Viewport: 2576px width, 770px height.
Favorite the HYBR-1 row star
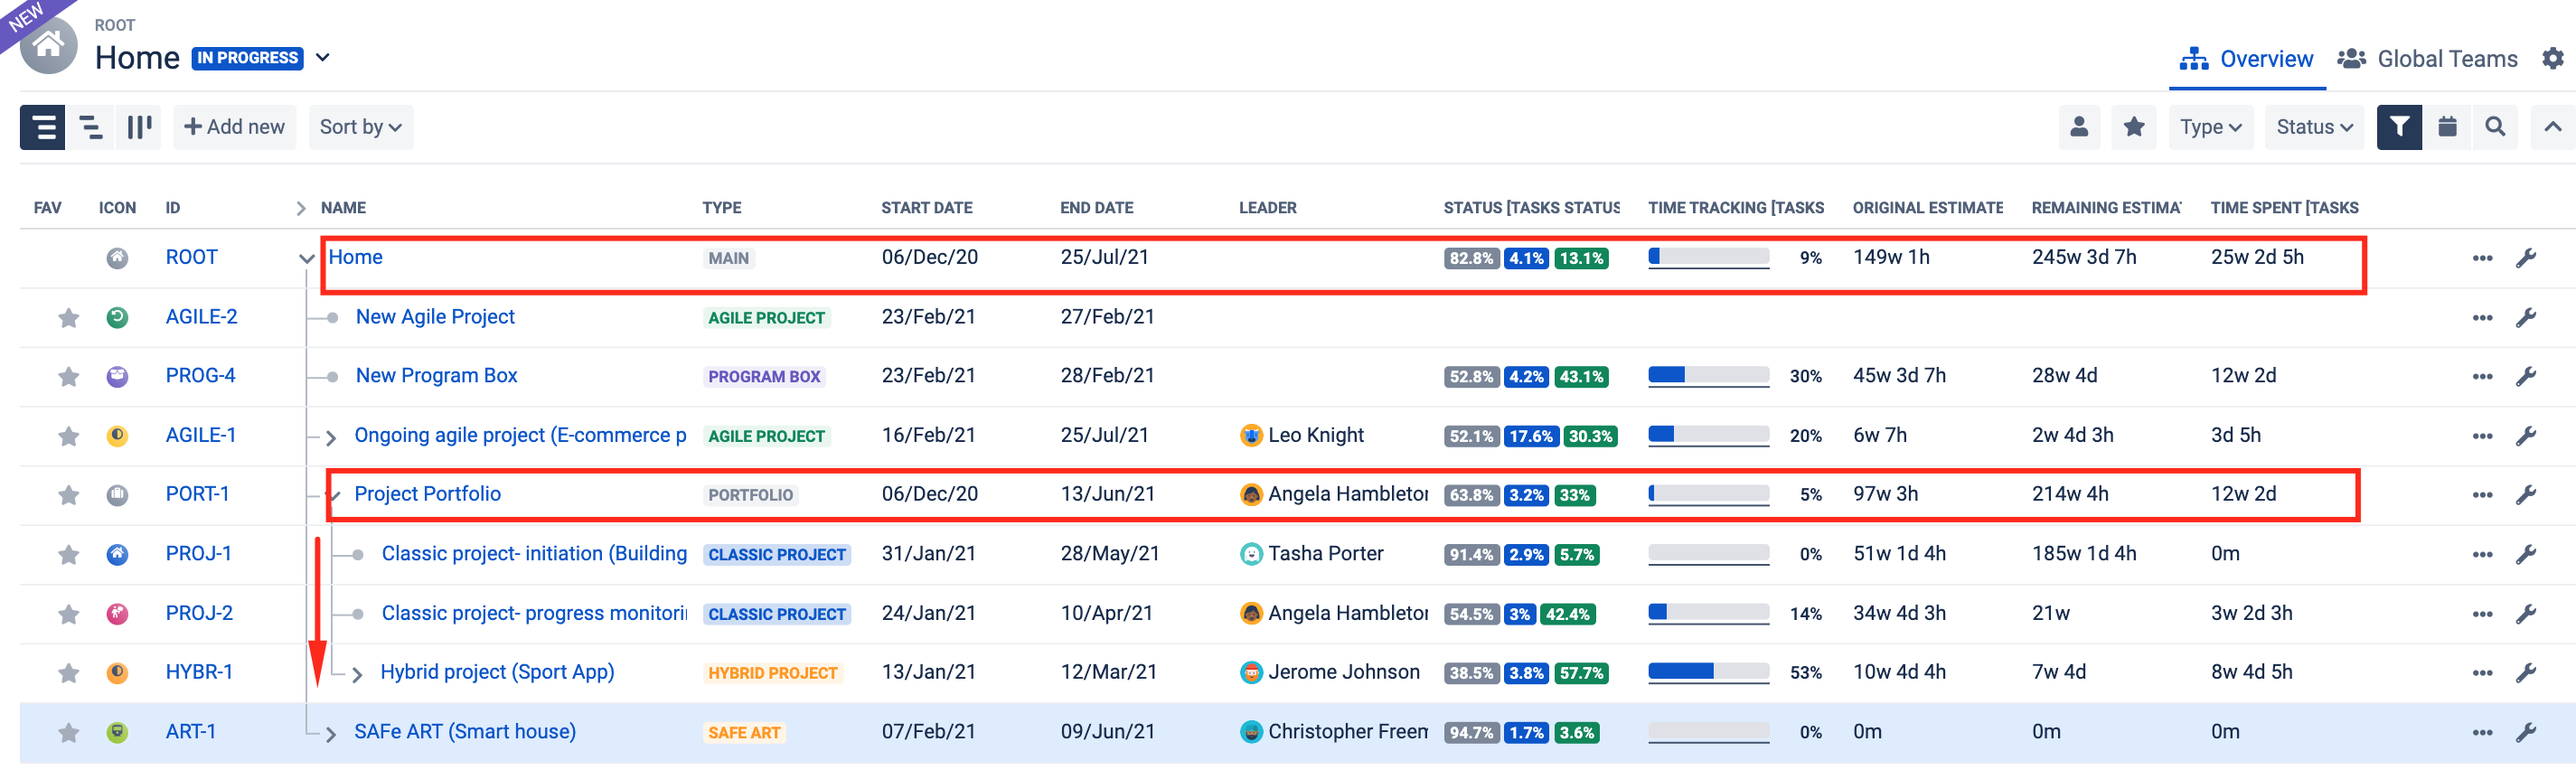pos(68,673)
